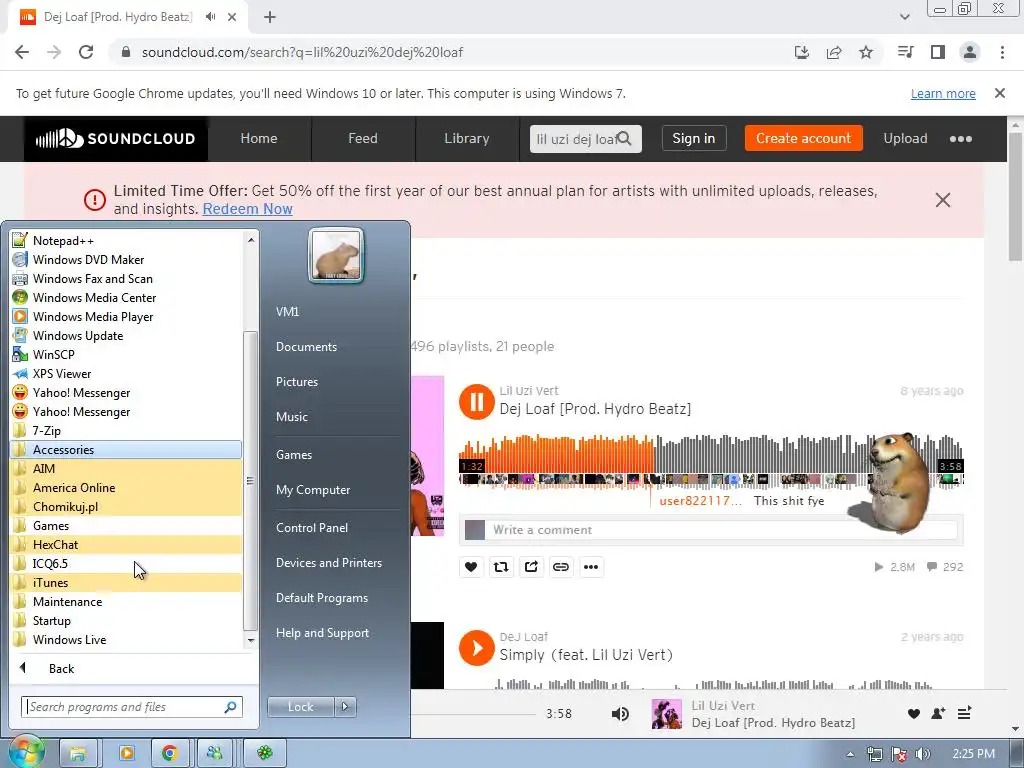Launch Windows Media Player from Start menu

(127, 317)
